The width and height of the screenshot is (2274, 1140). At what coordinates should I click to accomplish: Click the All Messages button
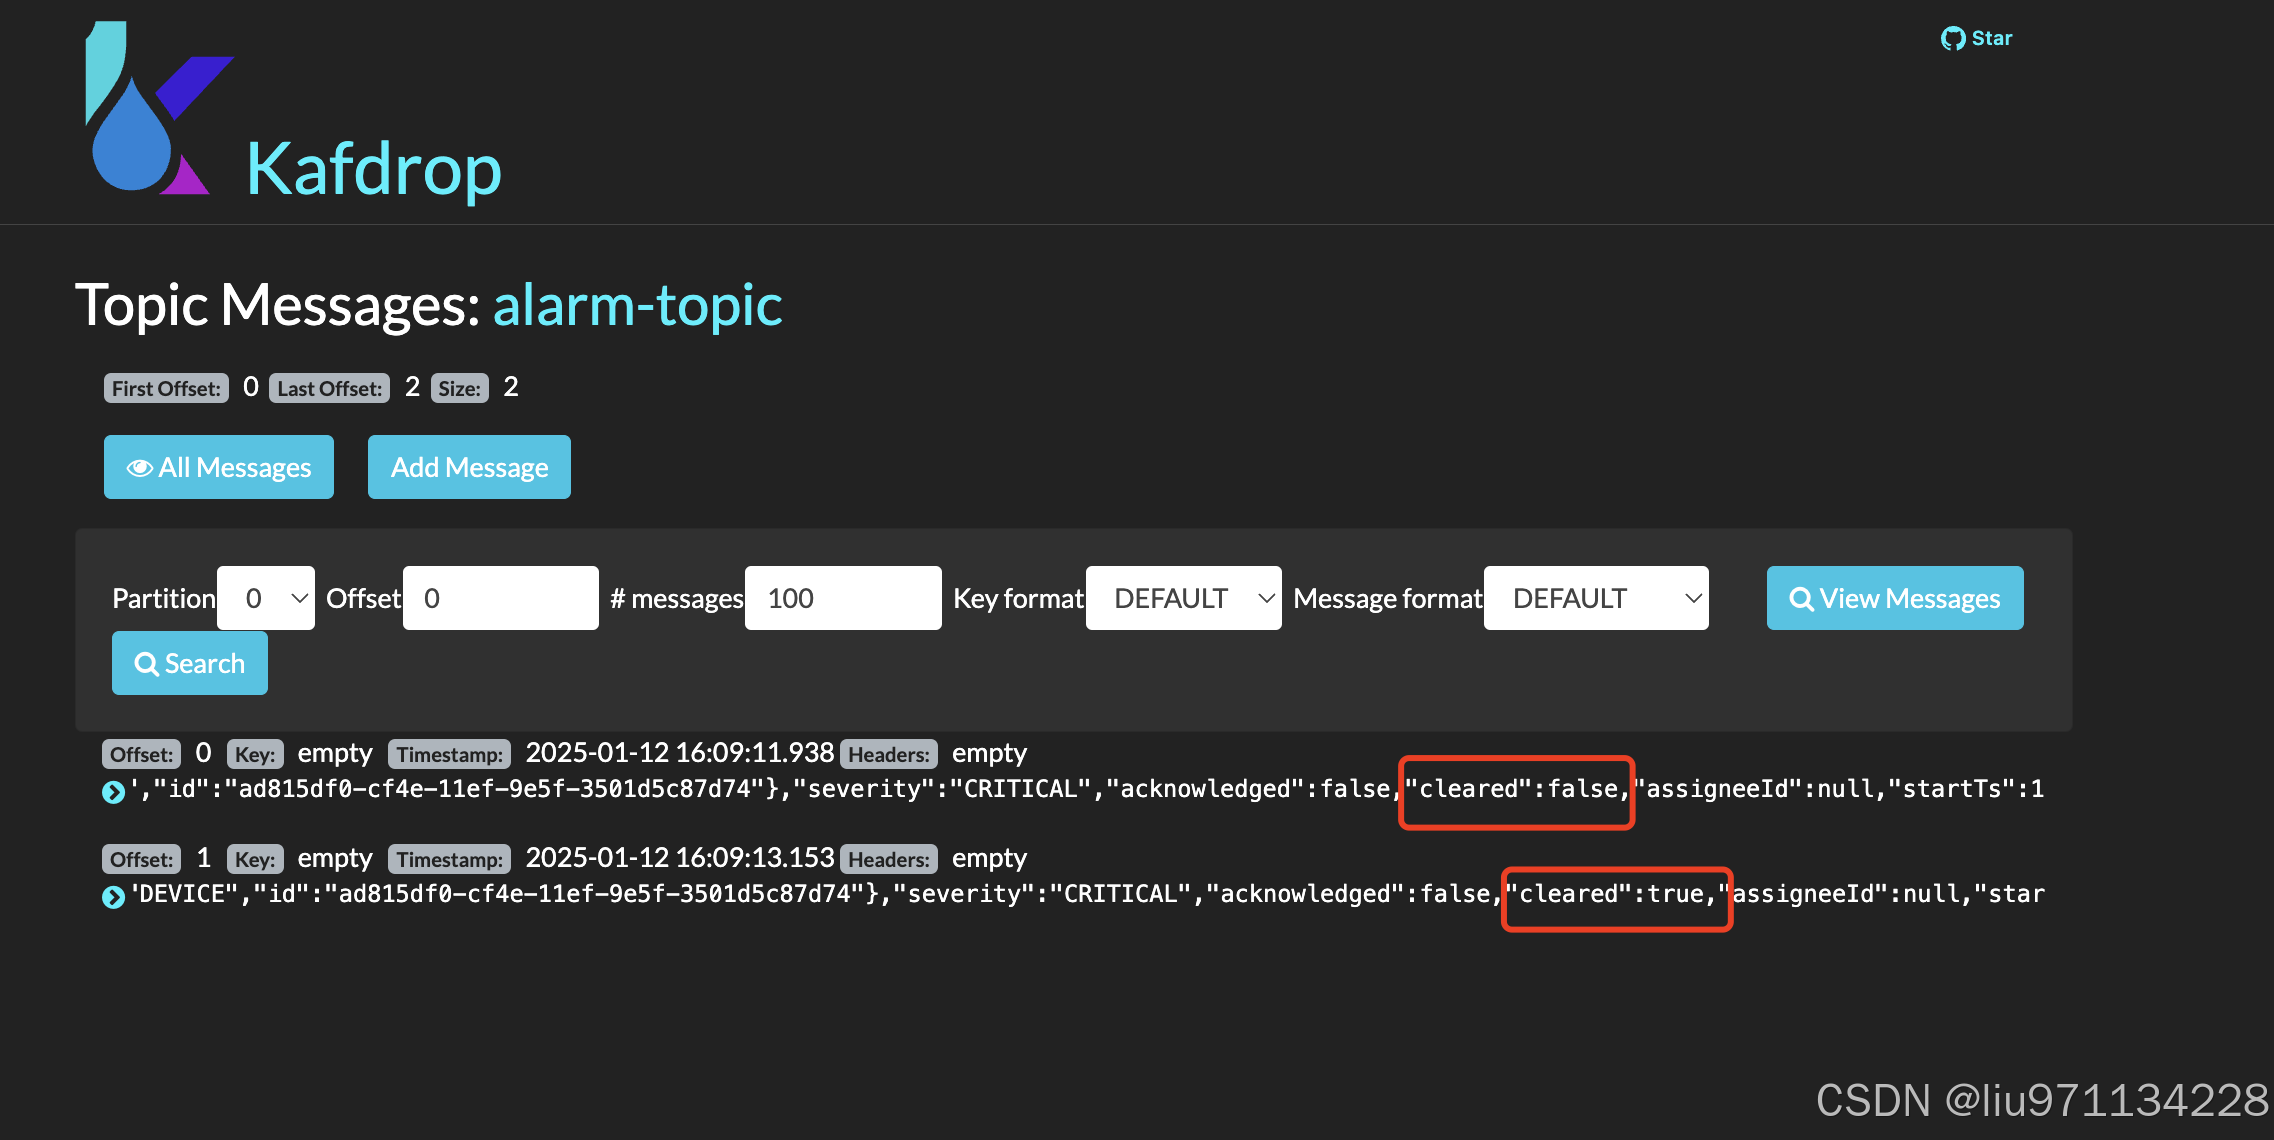point(219,467)
